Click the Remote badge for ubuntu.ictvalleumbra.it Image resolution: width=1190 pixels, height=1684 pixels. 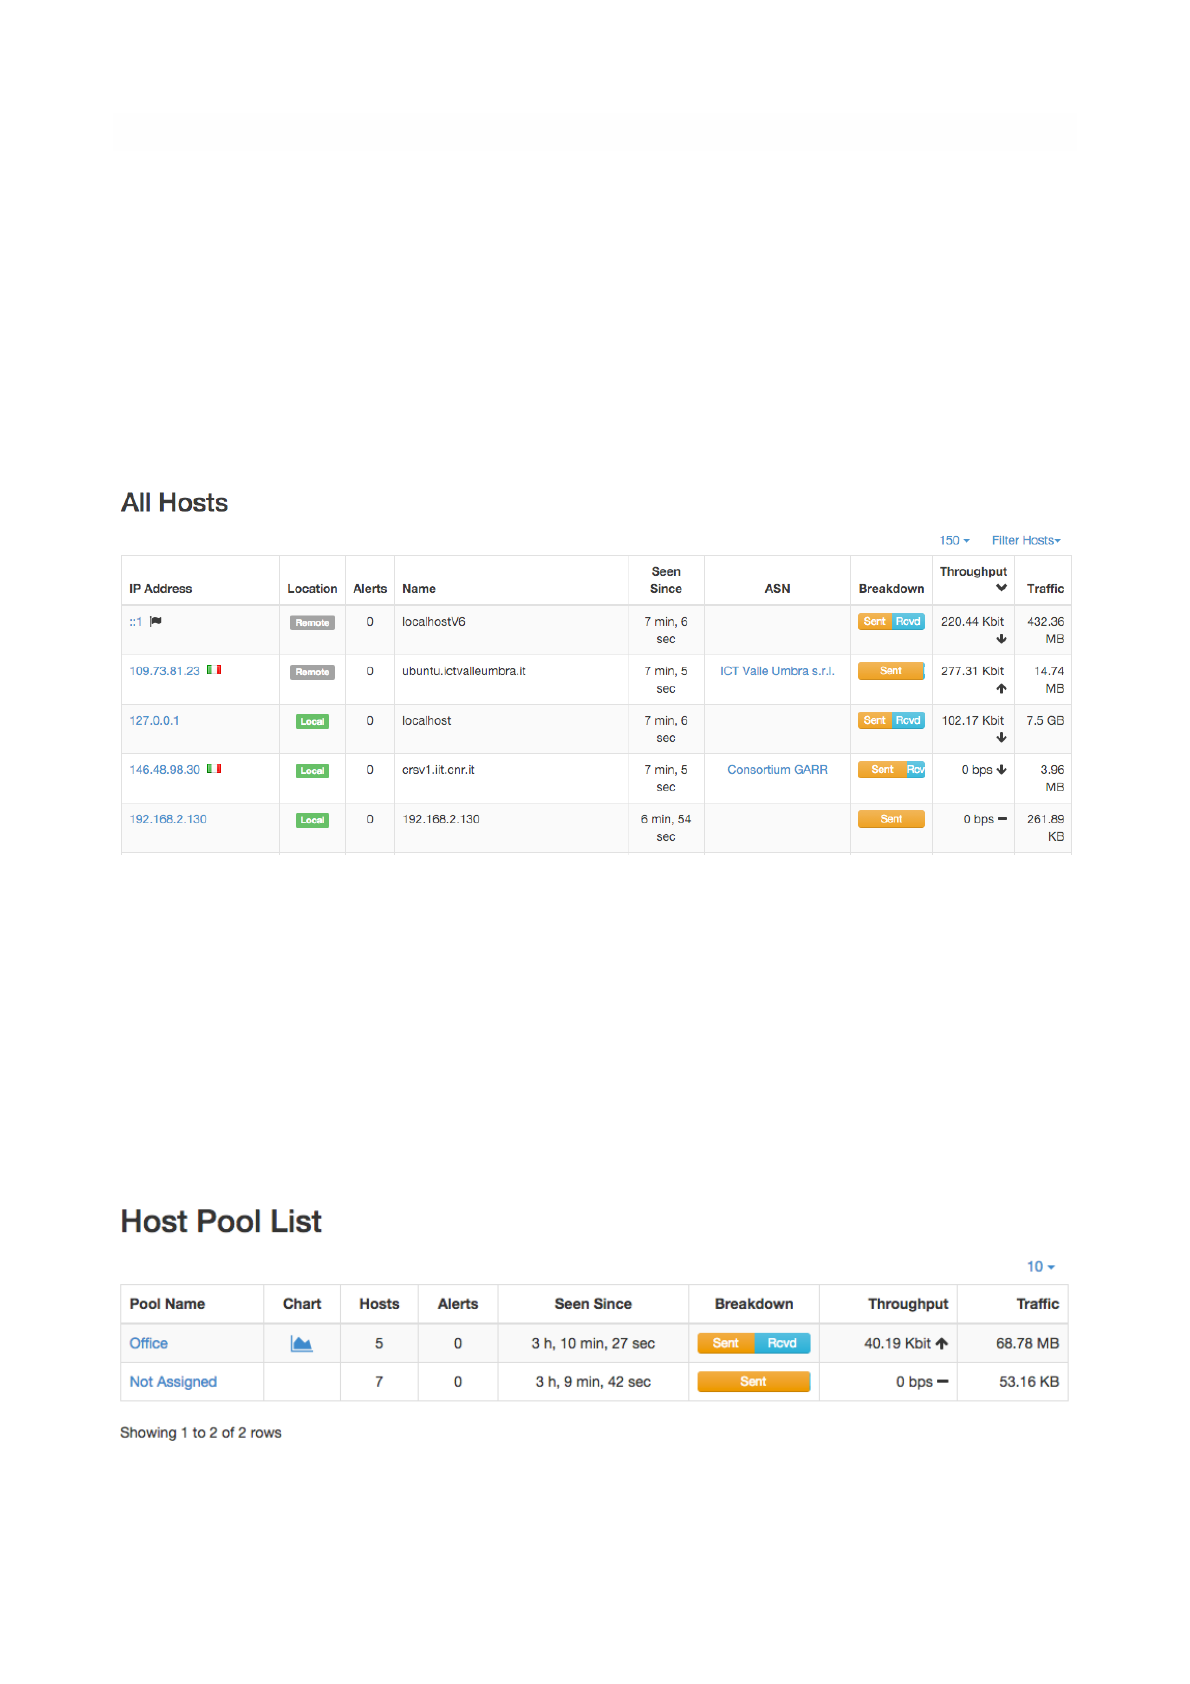(312, 672)
